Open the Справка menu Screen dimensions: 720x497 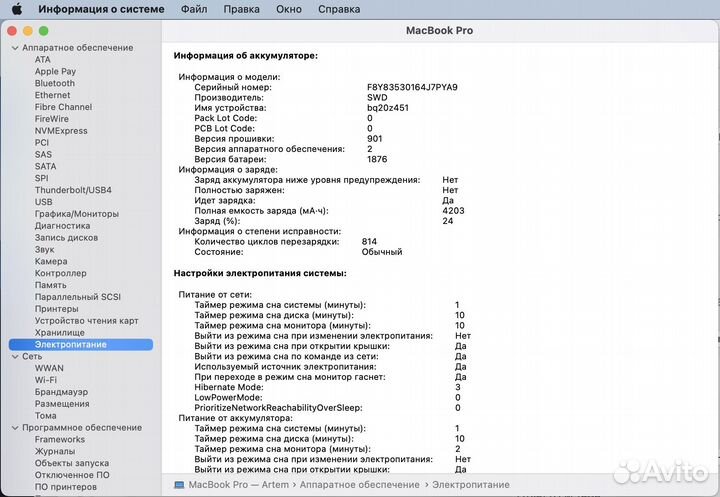(x=339, y=9)
